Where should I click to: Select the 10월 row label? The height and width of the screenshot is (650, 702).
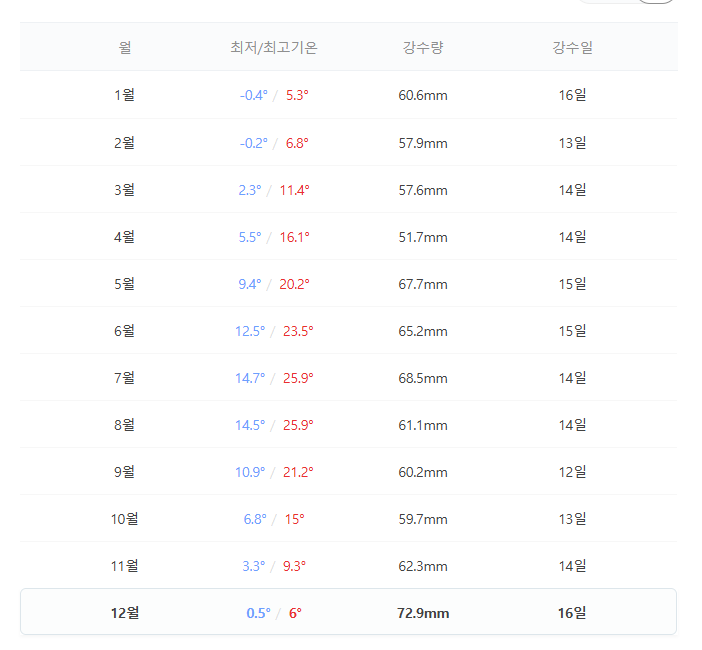(x=124, y=519)
